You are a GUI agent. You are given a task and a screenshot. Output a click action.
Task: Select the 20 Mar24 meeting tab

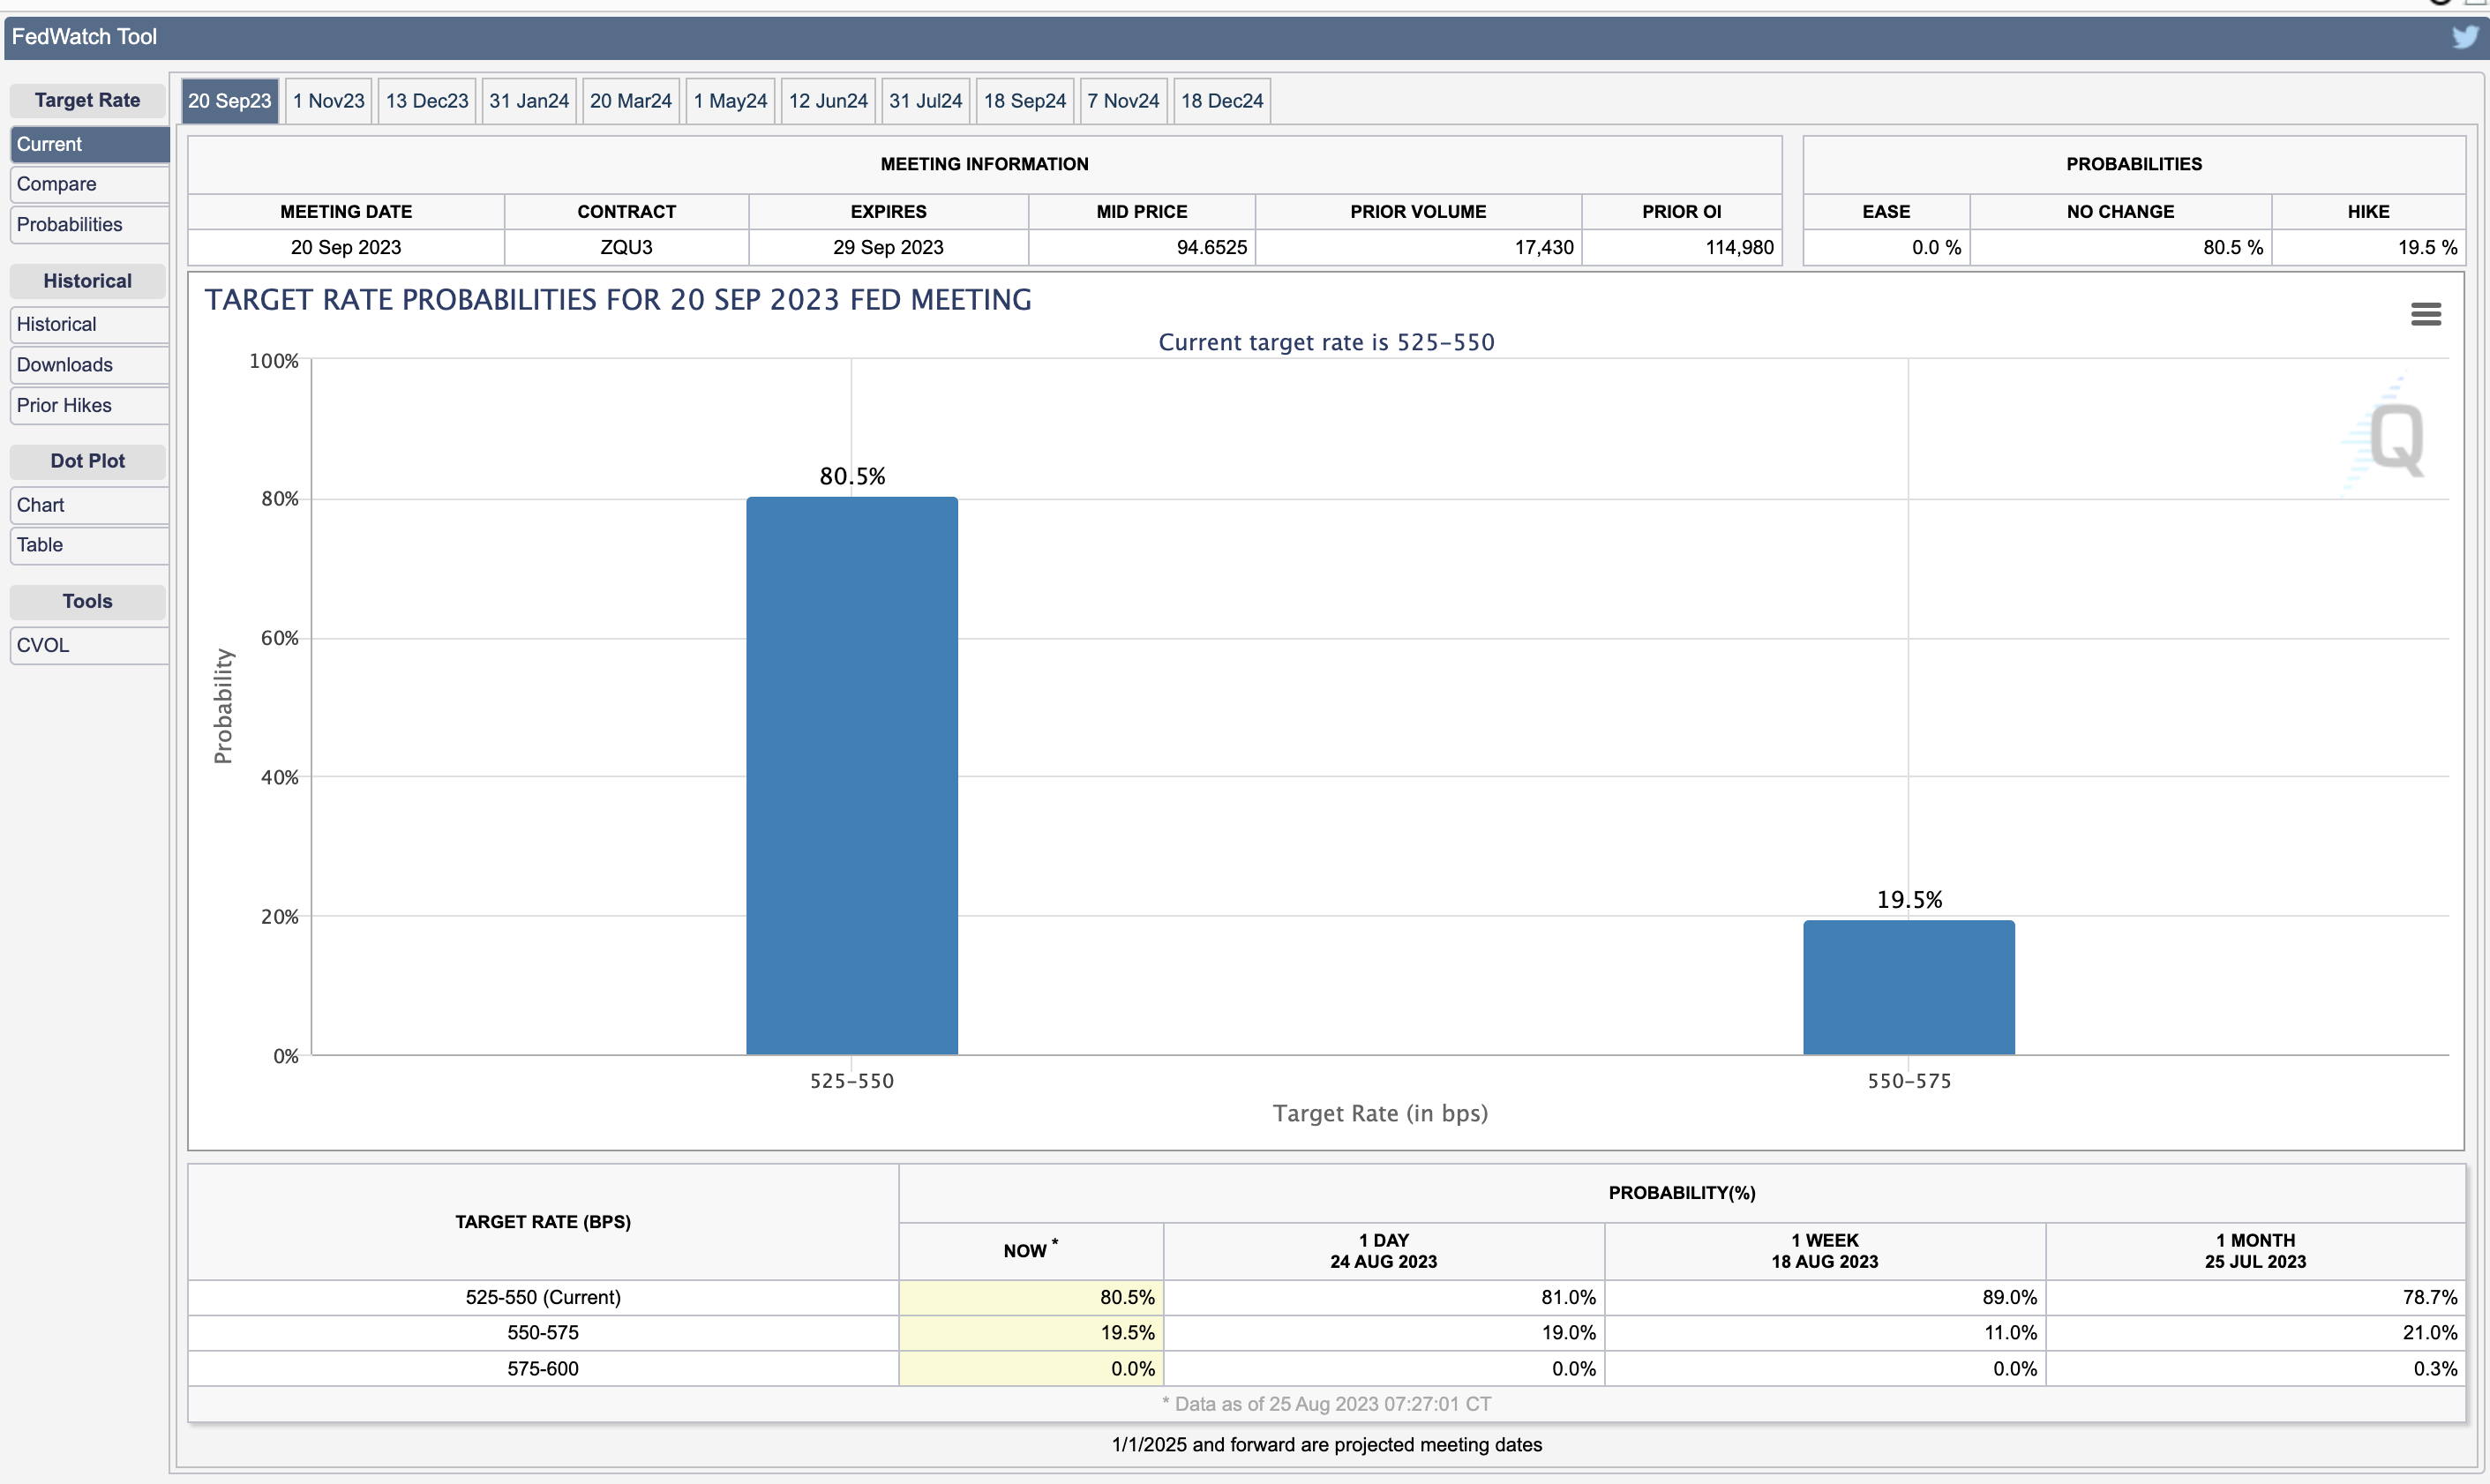tap(630, 101)
